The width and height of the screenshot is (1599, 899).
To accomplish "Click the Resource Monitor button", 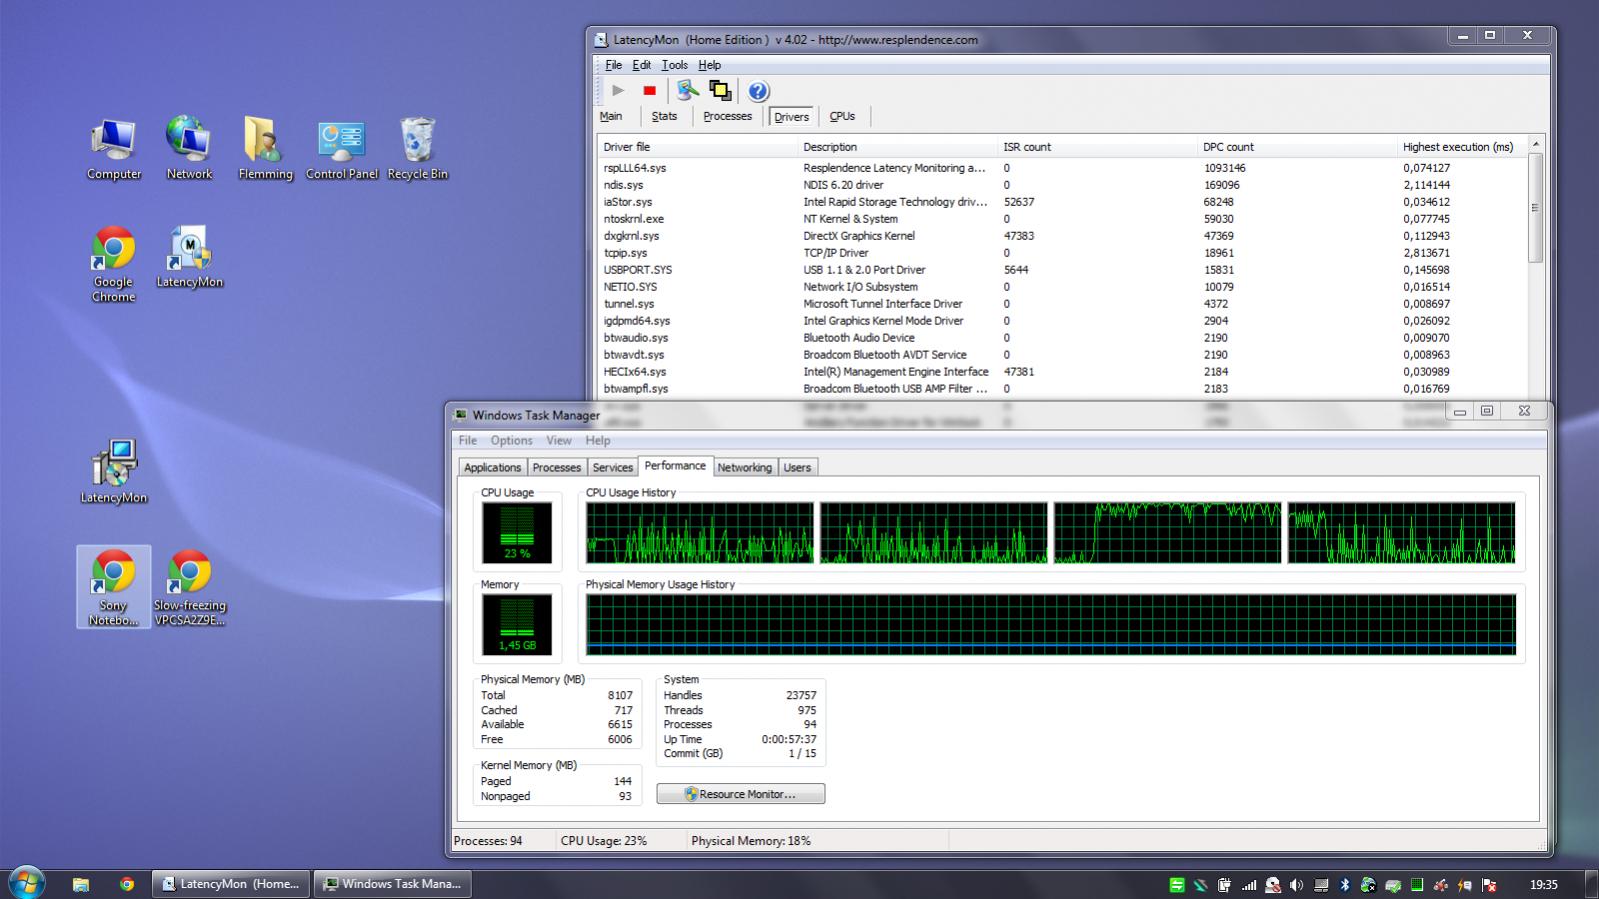I will tap(740, 793).
